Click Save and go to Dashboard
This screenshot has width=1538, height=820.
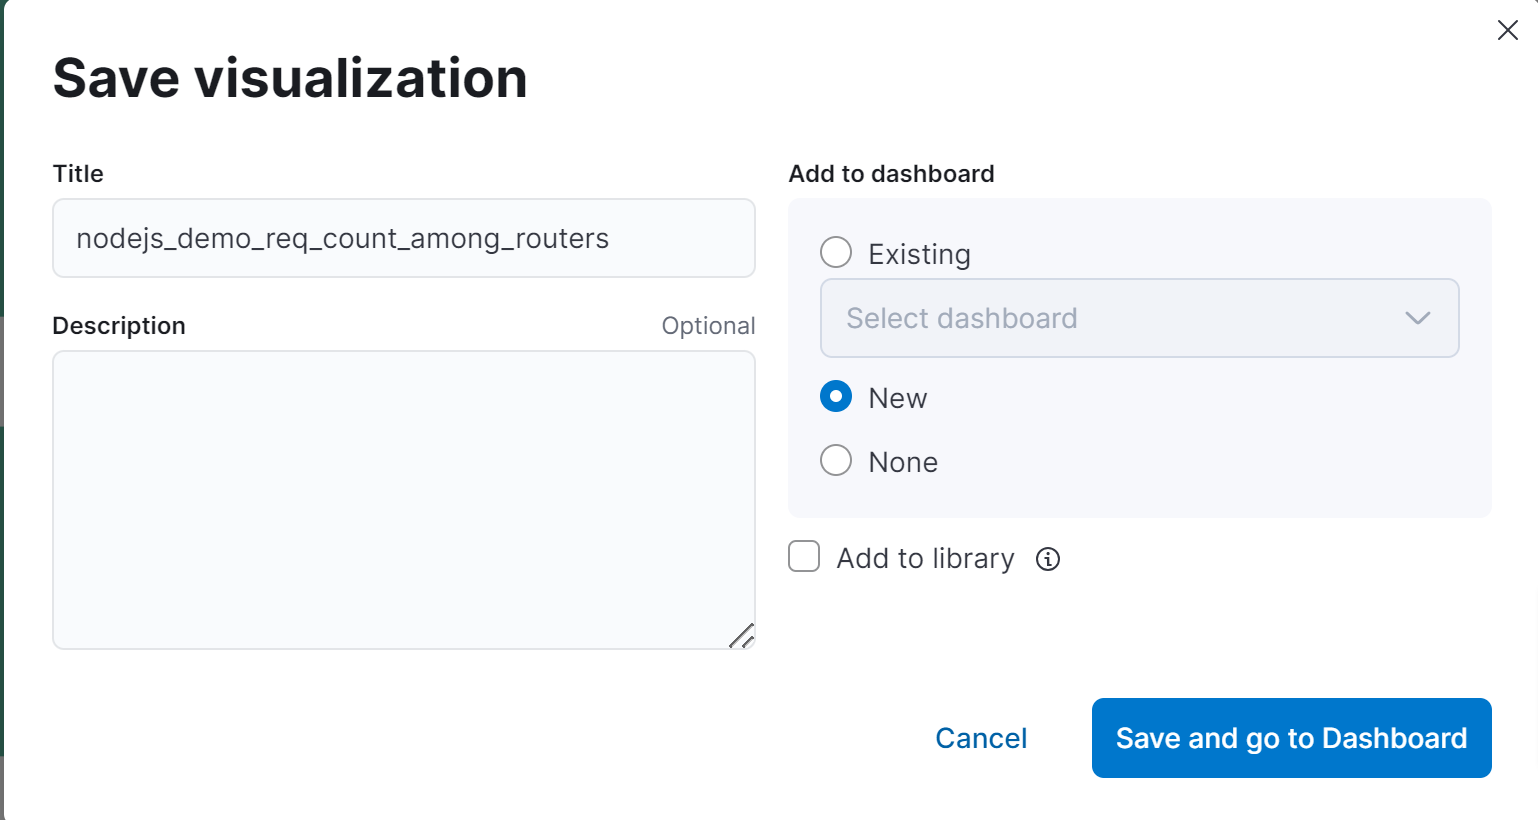click(x=1291, y=738)
